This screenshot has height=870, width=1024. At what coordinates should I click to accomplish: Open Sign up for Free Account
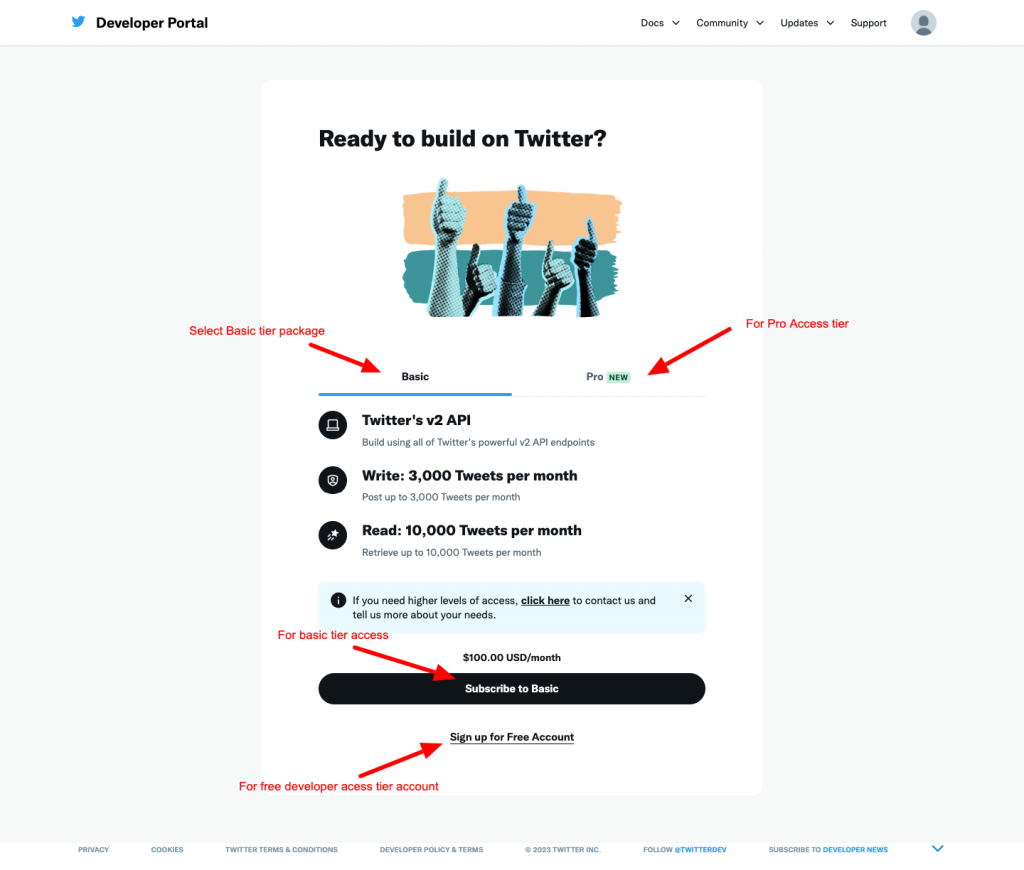(511, 737)
